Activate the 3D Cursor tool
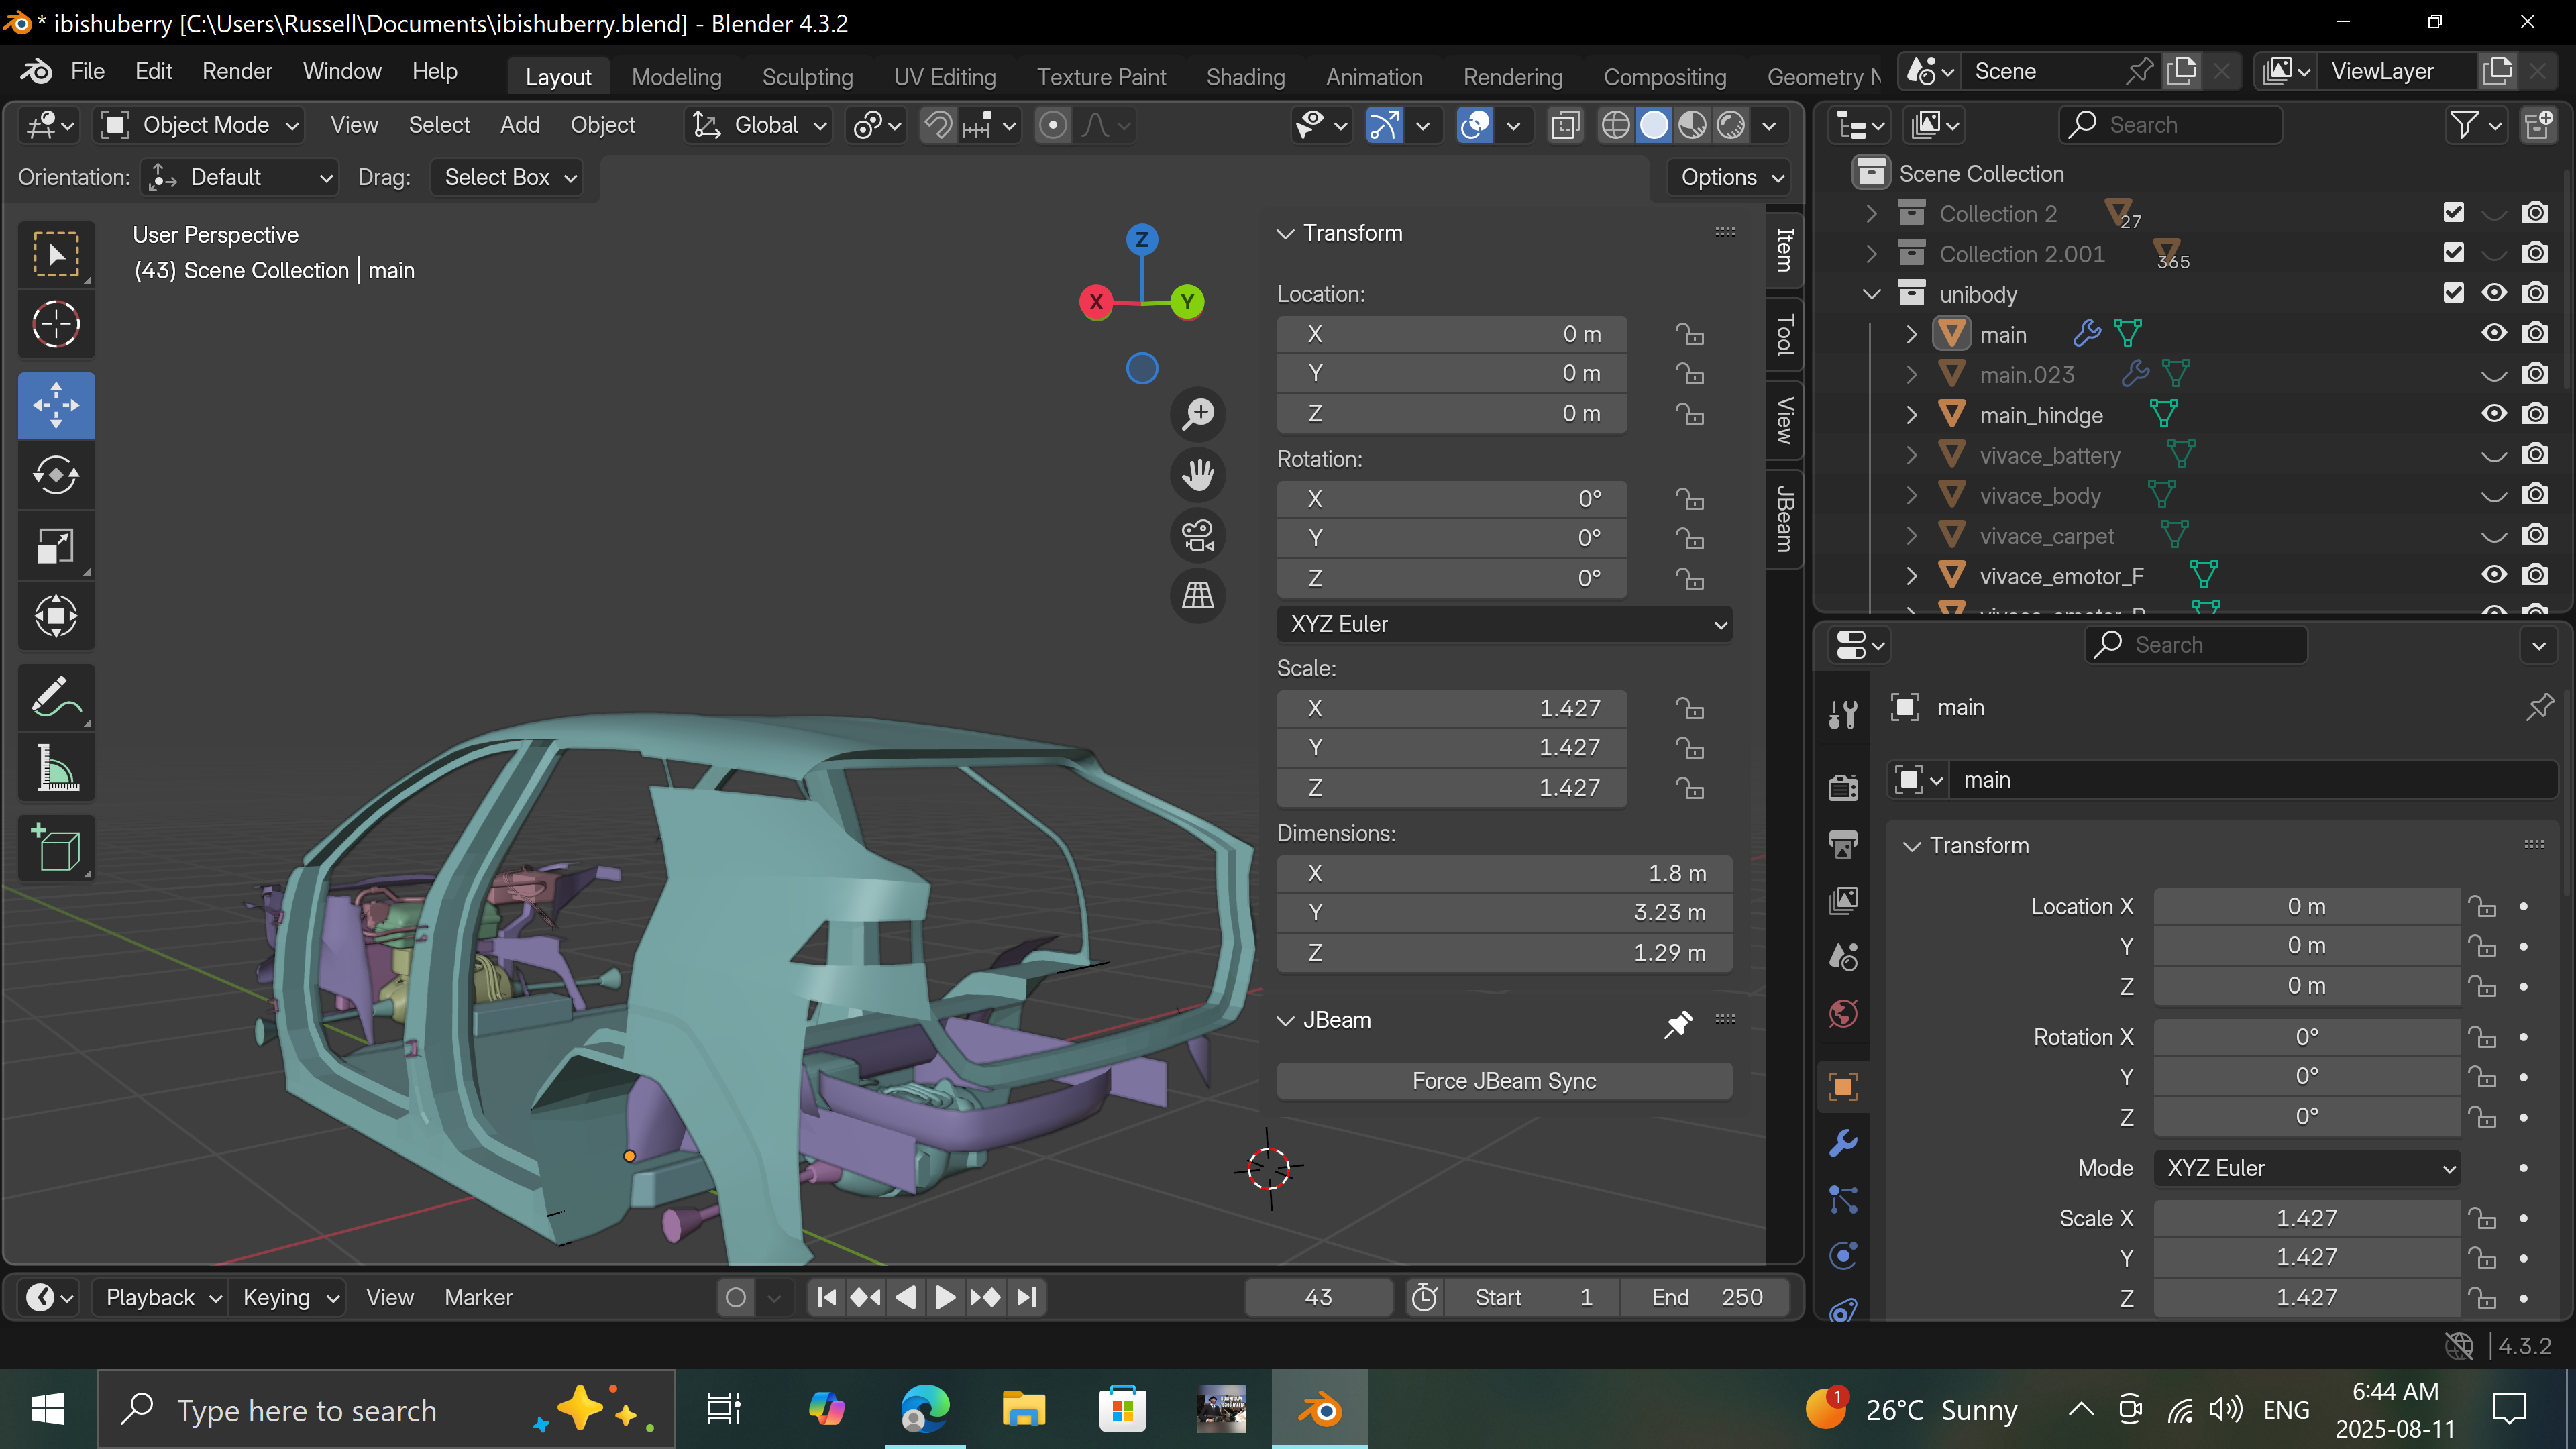 click(56, 324)
